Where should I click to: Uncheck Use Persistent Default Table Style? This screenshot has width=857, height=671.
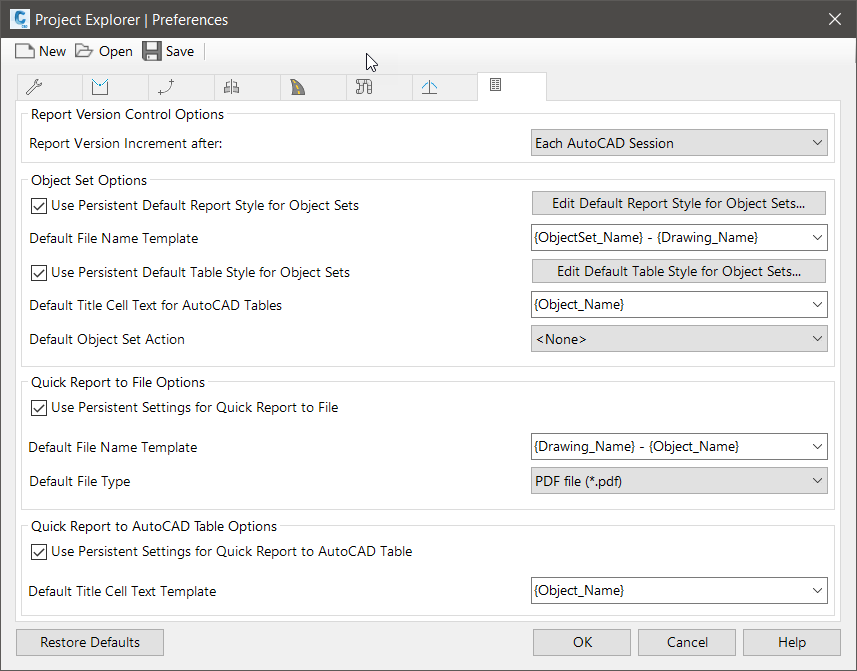point(39,272)
